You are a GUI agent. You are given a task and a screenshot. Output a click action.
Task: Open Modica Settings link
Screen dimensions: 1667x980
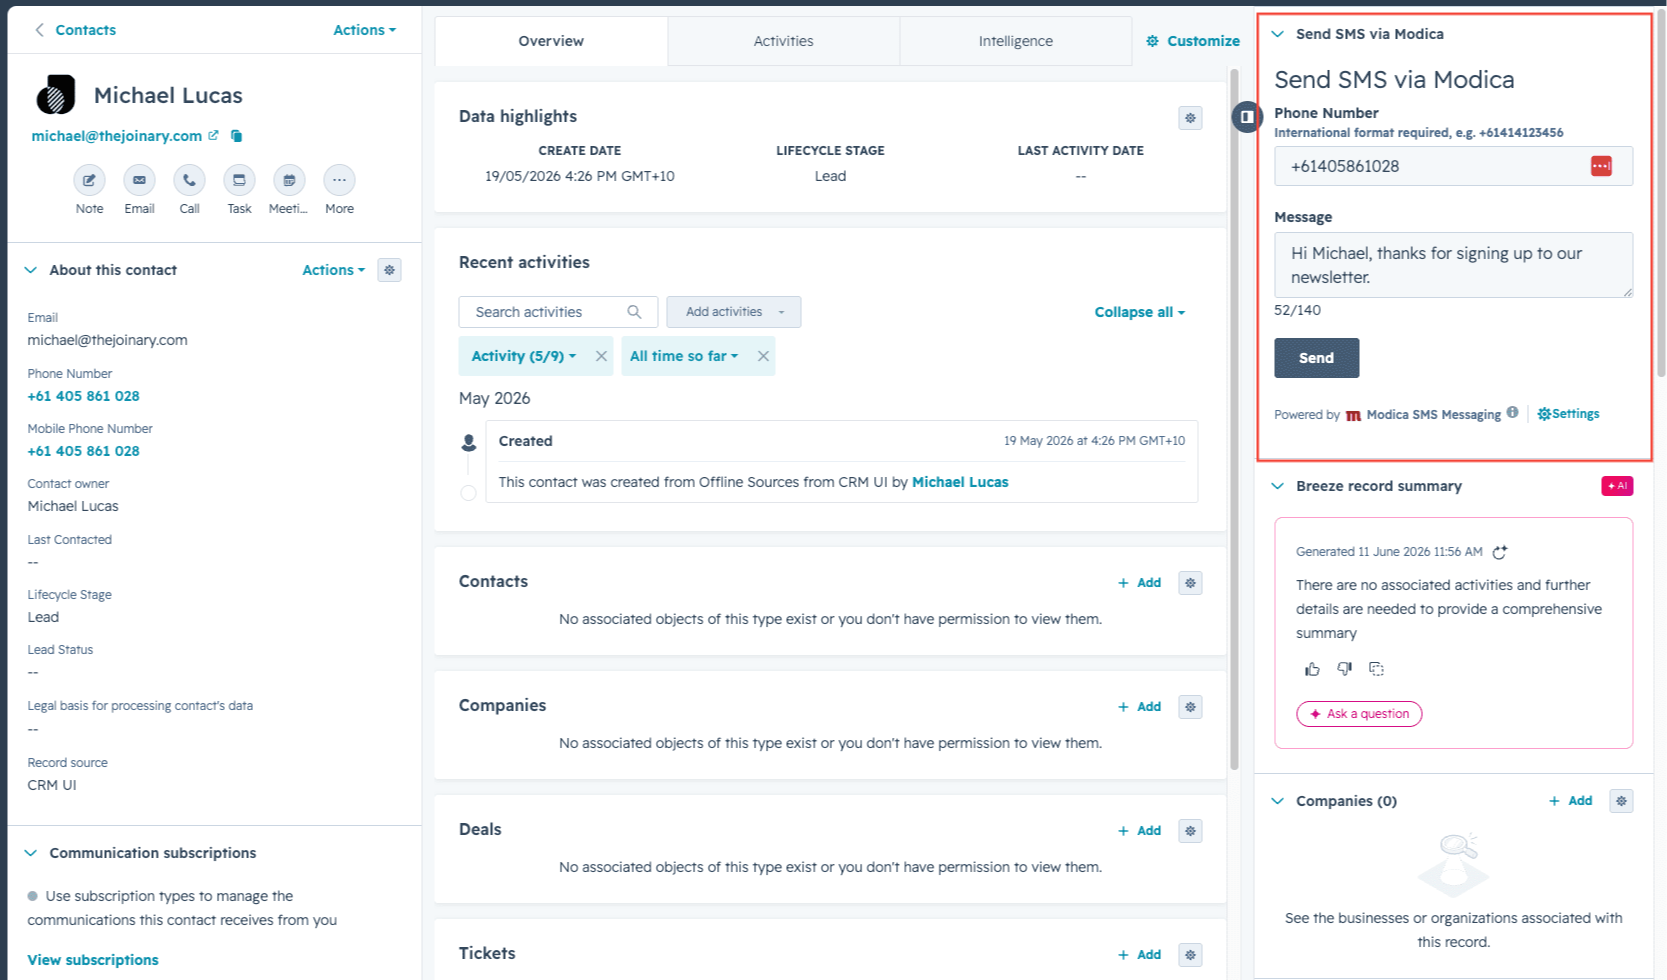coord(1568,414)
